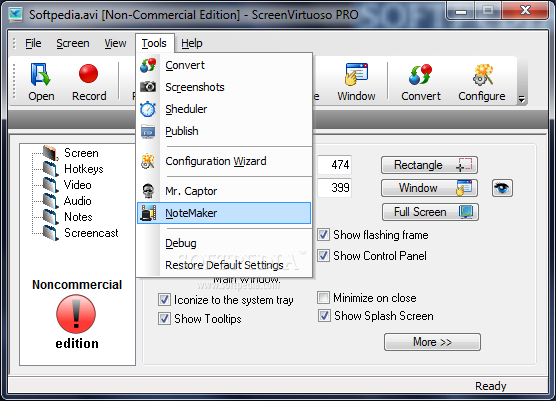Screen dimensions: 556x401
Task: Click the highlighted NoteMaker menu item
Action: click(x=224, y=213)
